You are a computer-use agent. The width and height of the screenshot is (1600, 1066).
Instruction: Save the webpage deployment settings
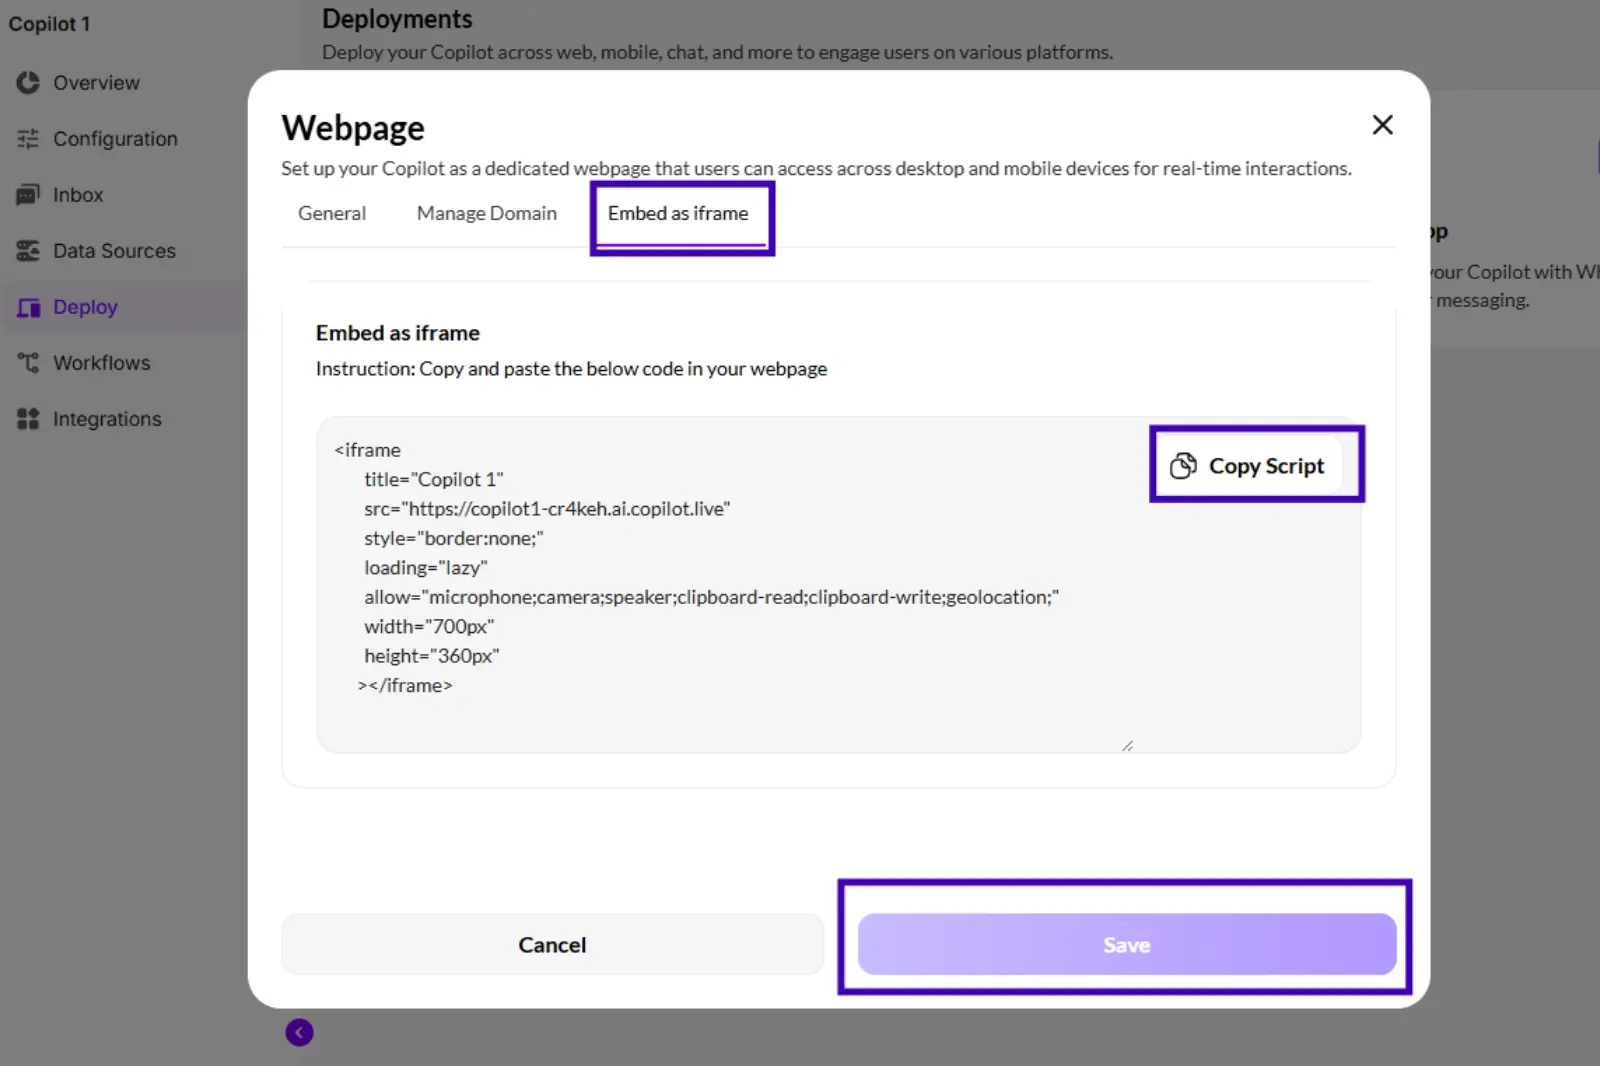coord(1126,943)
